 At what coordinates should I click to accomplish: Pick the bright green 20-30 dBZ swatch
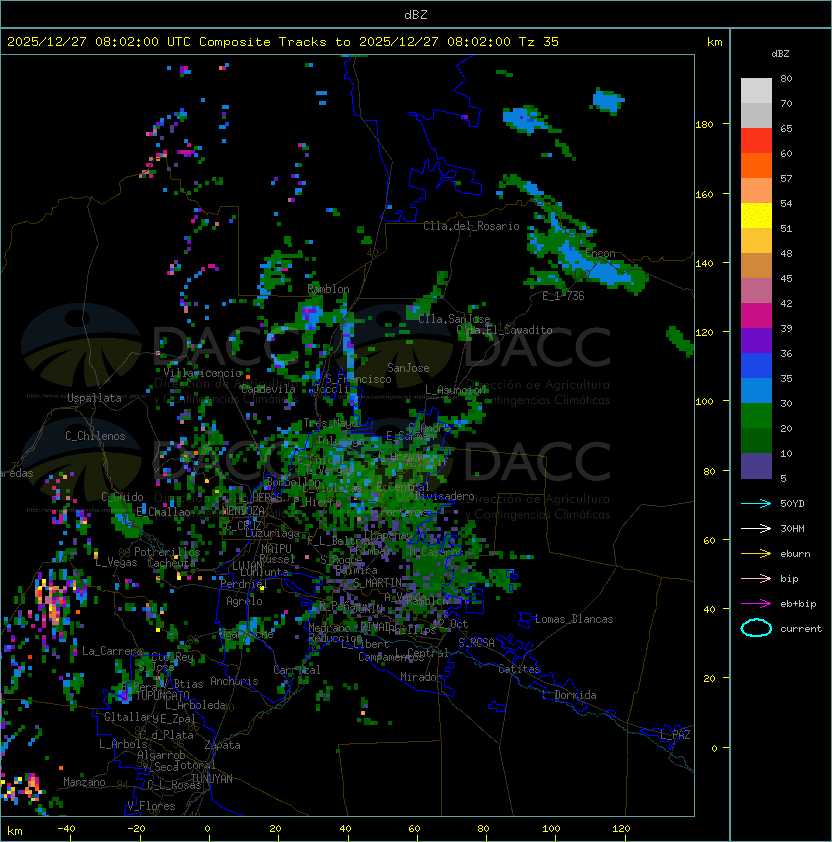(x=756, y=416)
